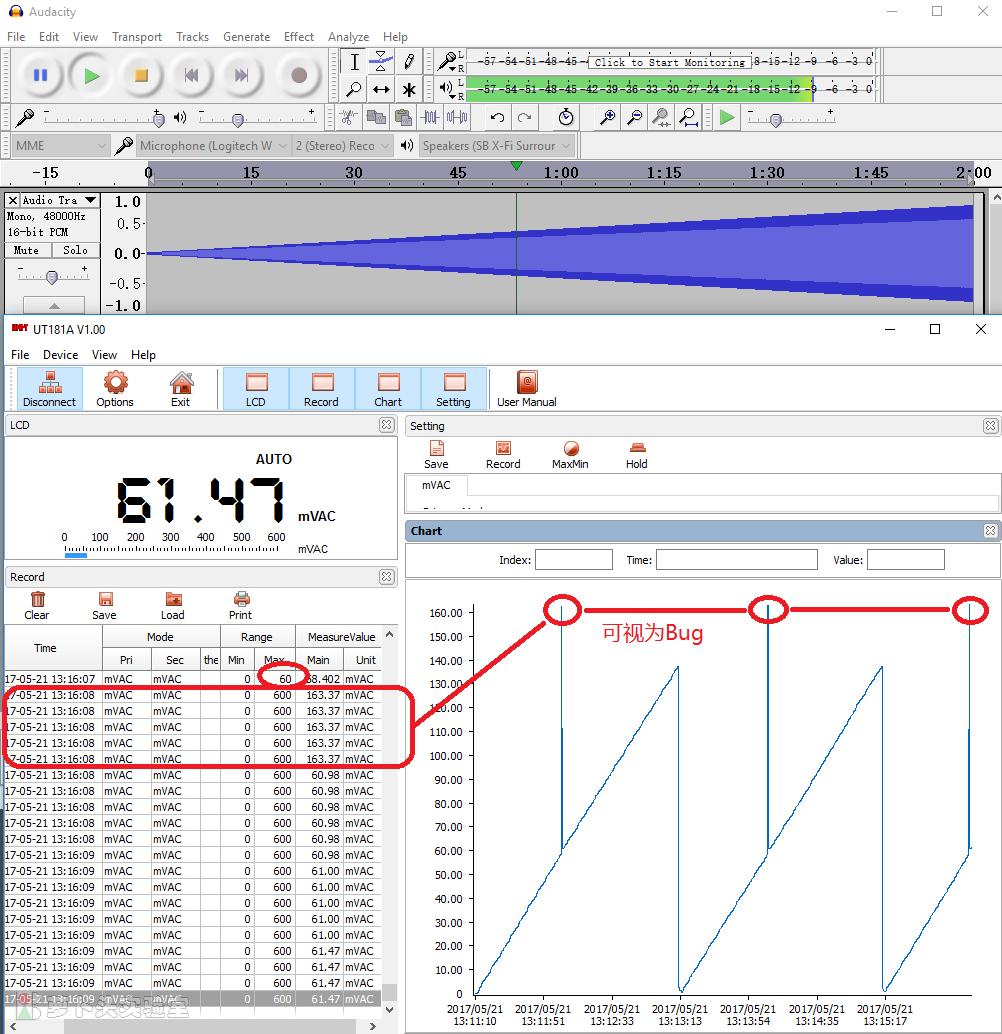Mute the audio track
This screenshot has height=1034, width=1002.
point(27,250)
